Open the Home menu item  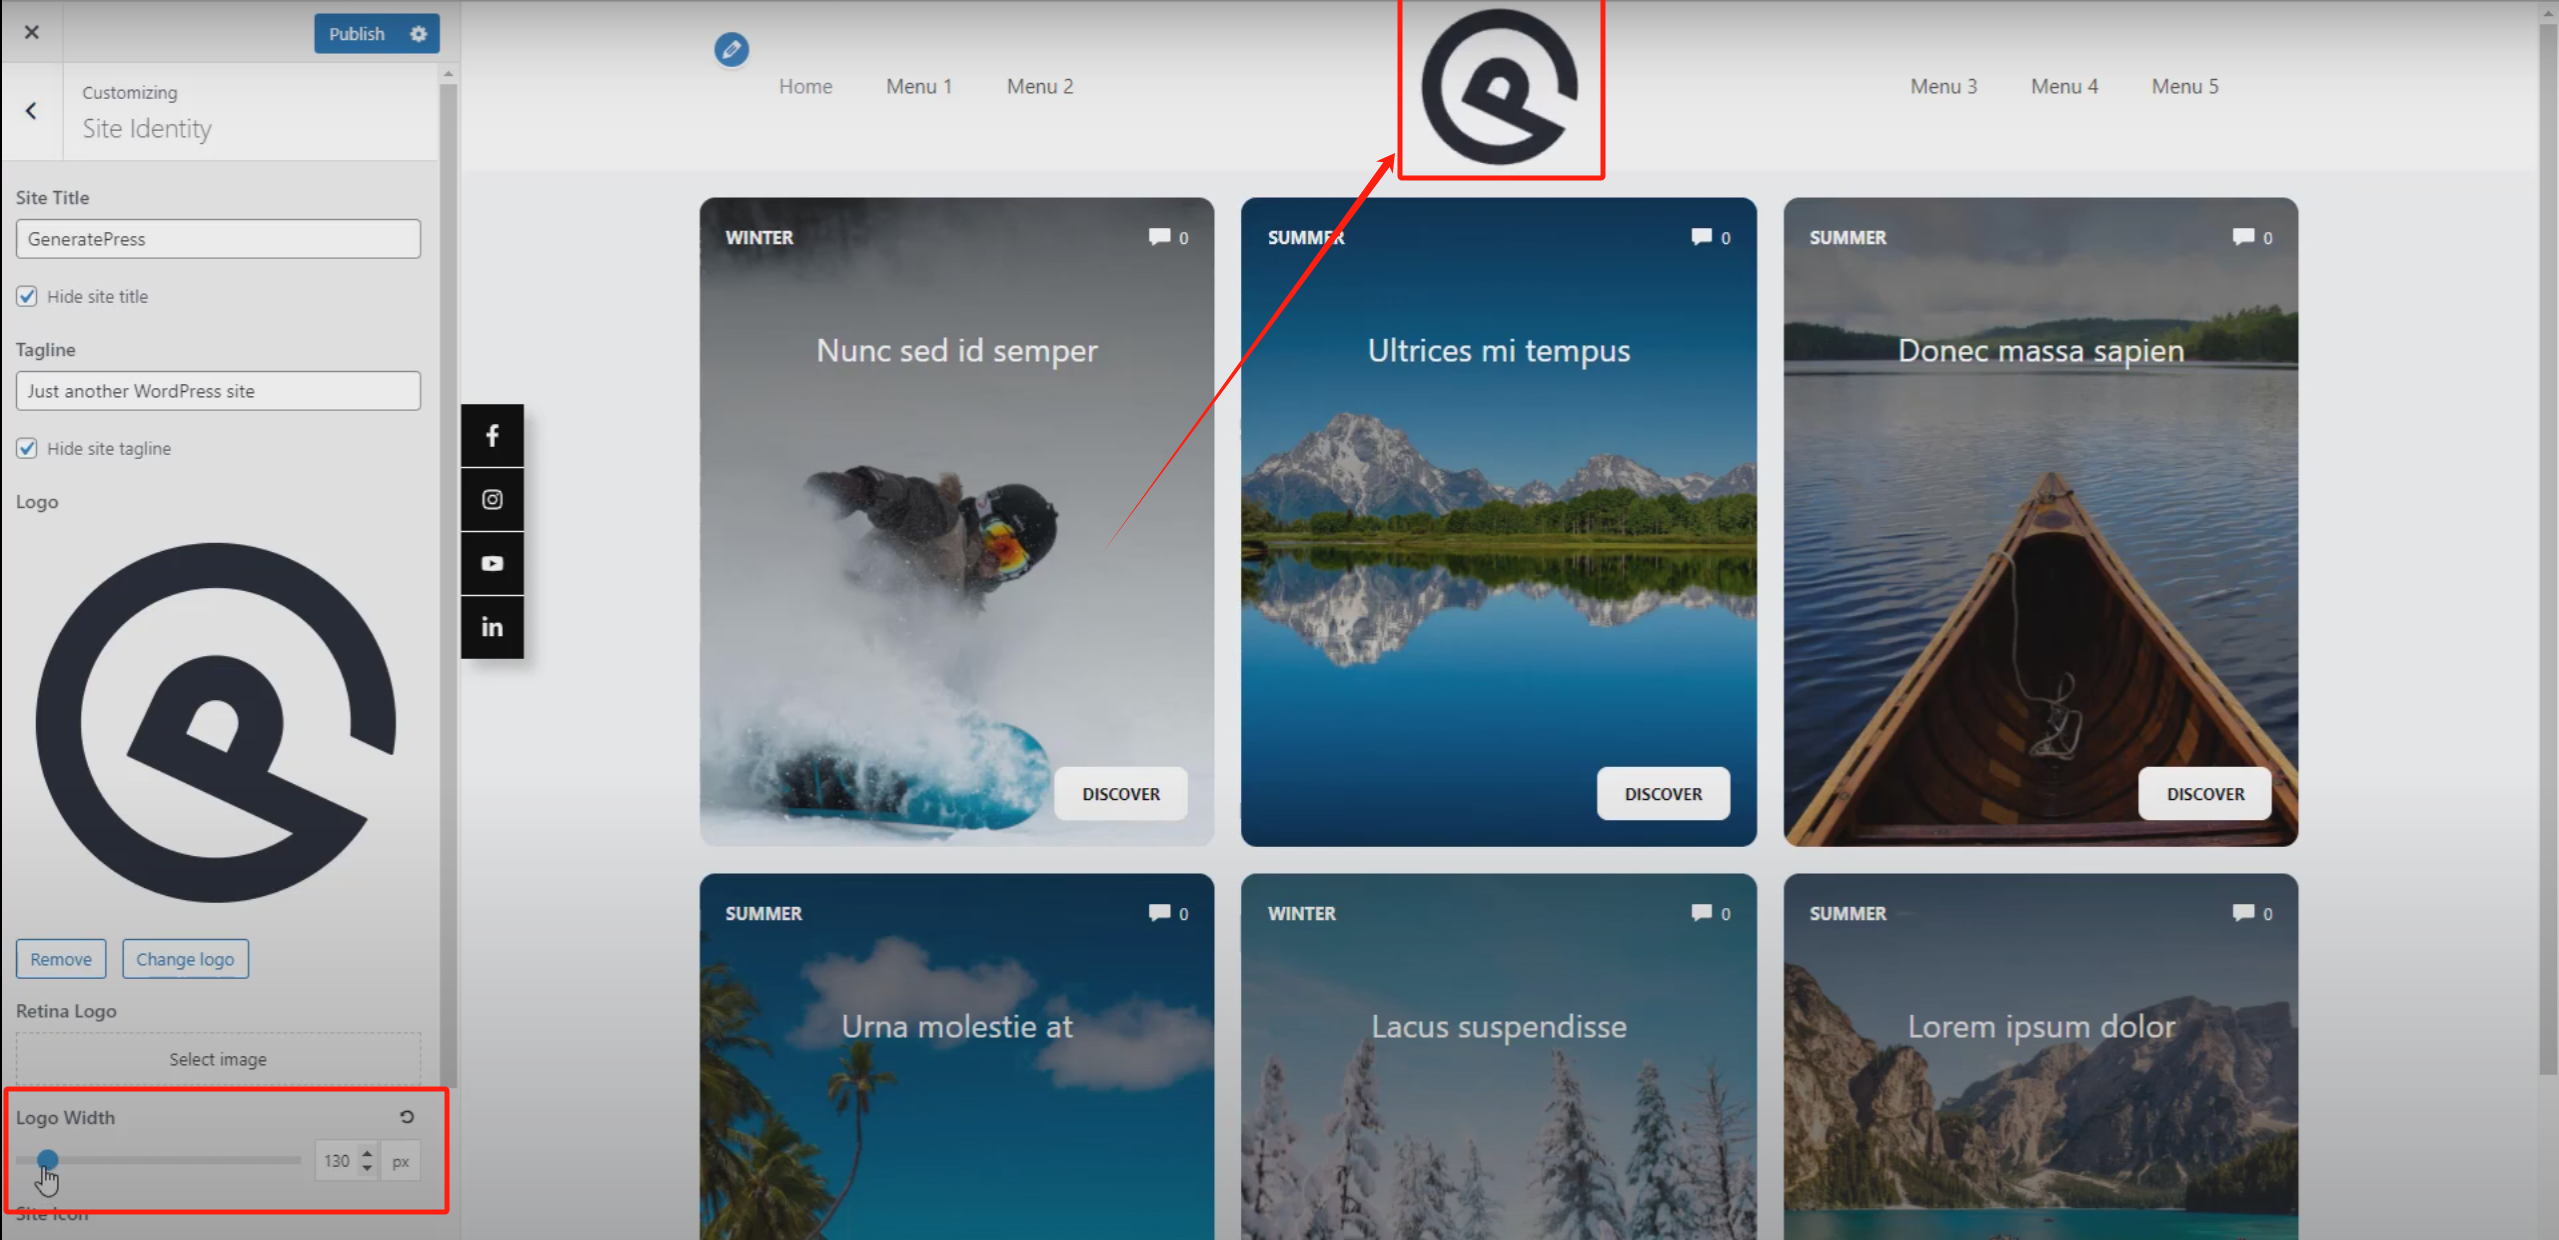[x=805, y=86]
